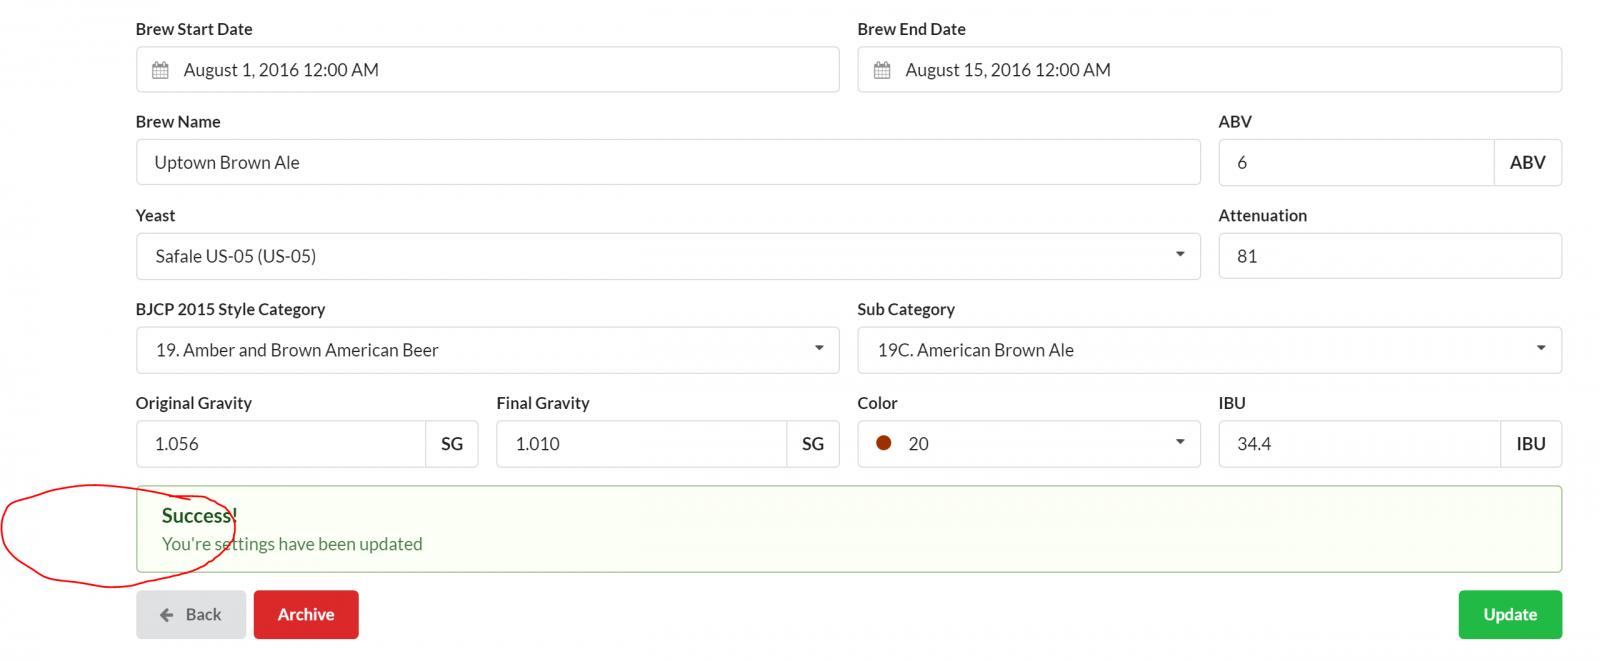Click calendar icon in Brew End Date

(x=882, y=70)
